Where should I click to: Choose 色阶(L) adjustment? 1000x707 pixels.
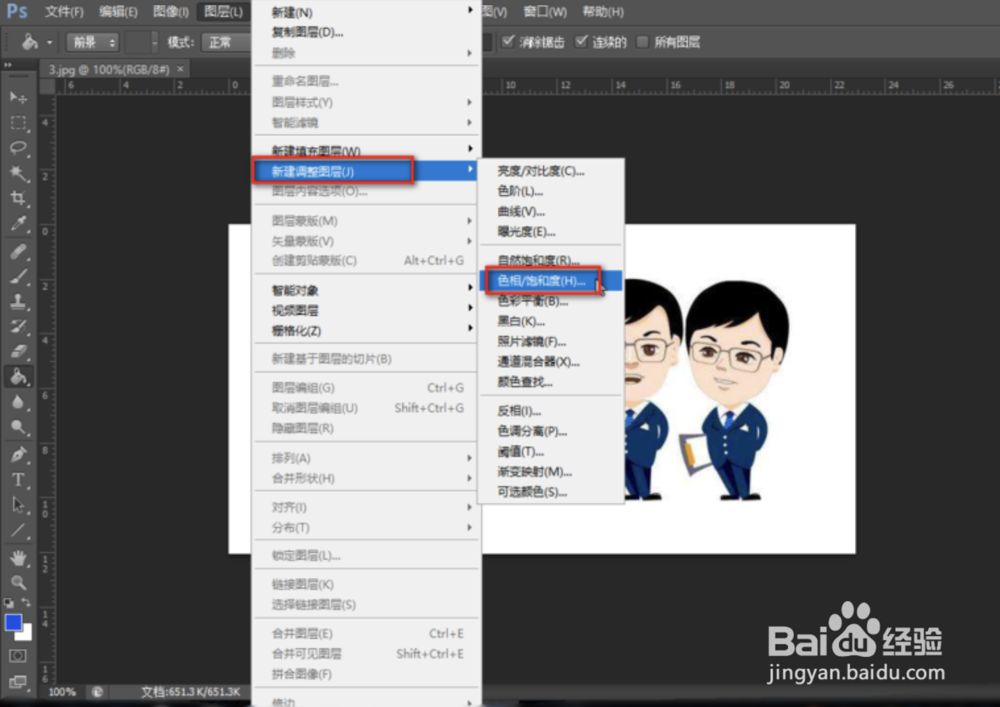click(550, 191)
